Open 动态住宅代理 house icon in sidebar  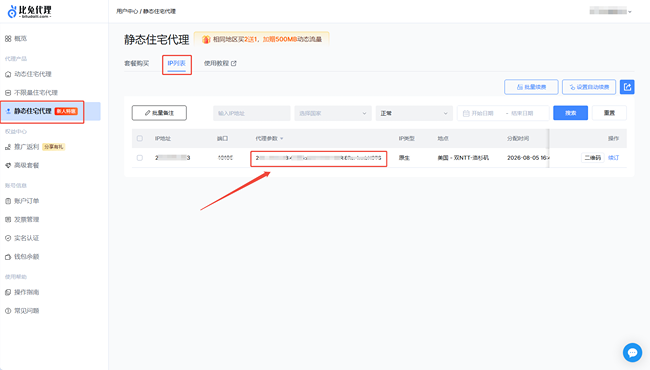[x=8, y=74]
